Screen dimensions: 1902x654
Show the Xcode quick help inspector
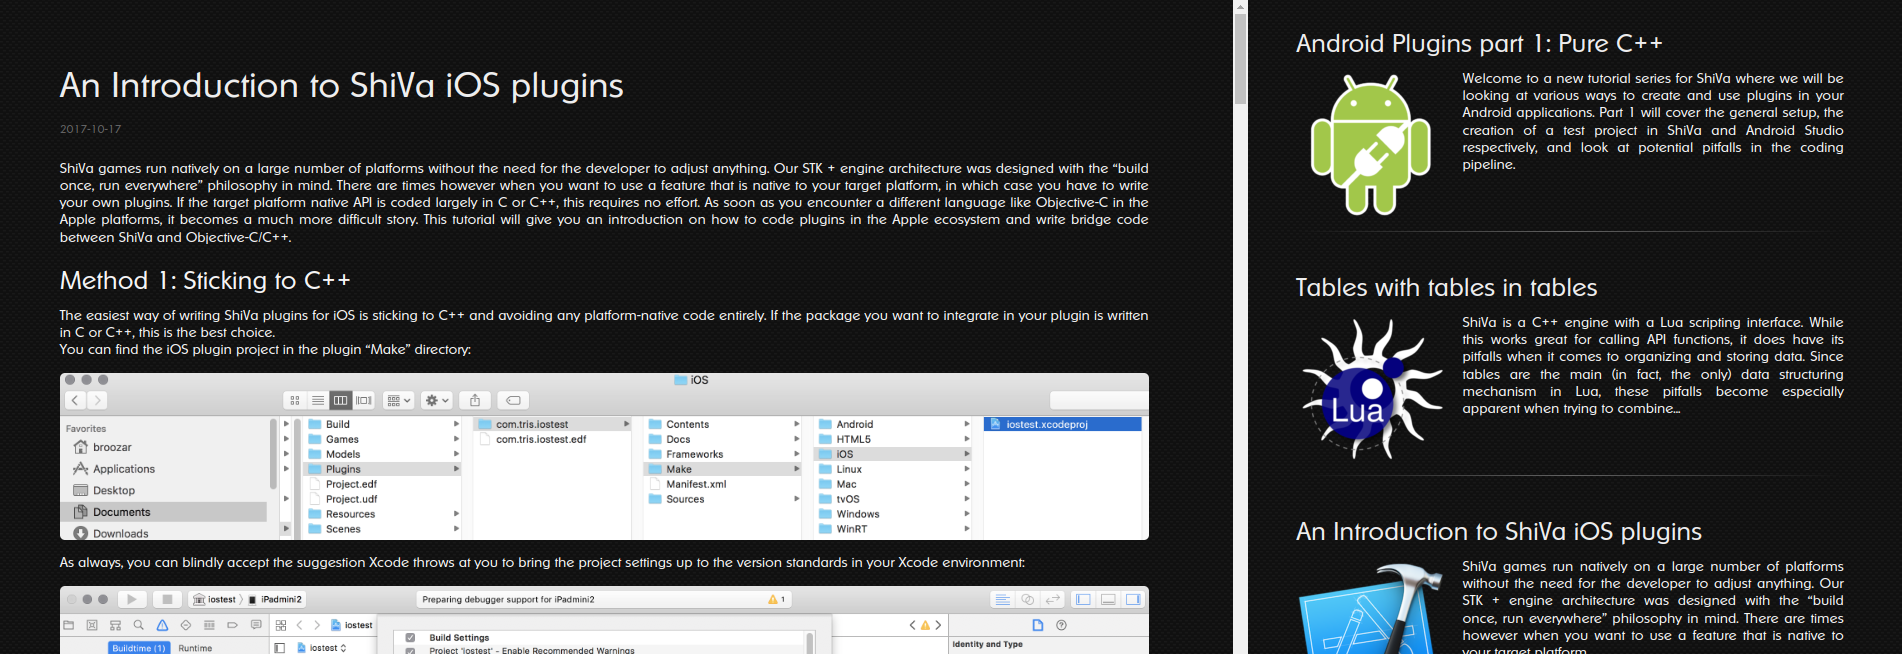(x=1062, y=625)
